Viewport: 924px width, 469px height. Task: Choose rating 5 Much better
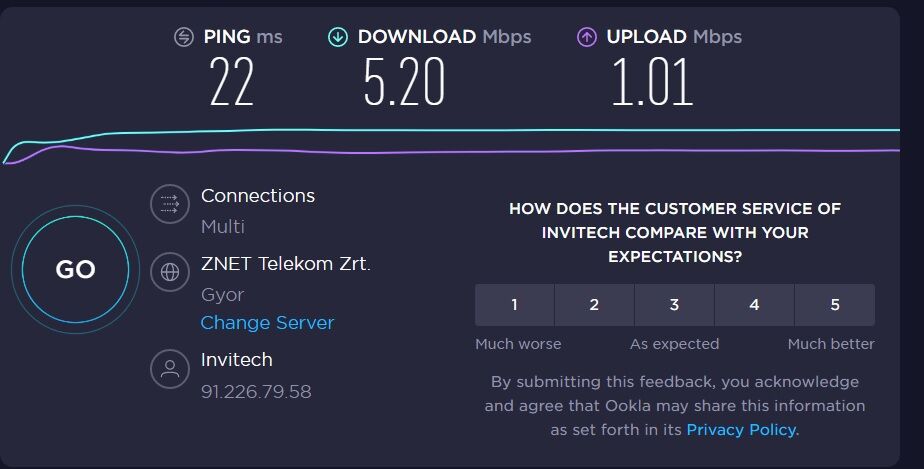(x=835, y=305)
